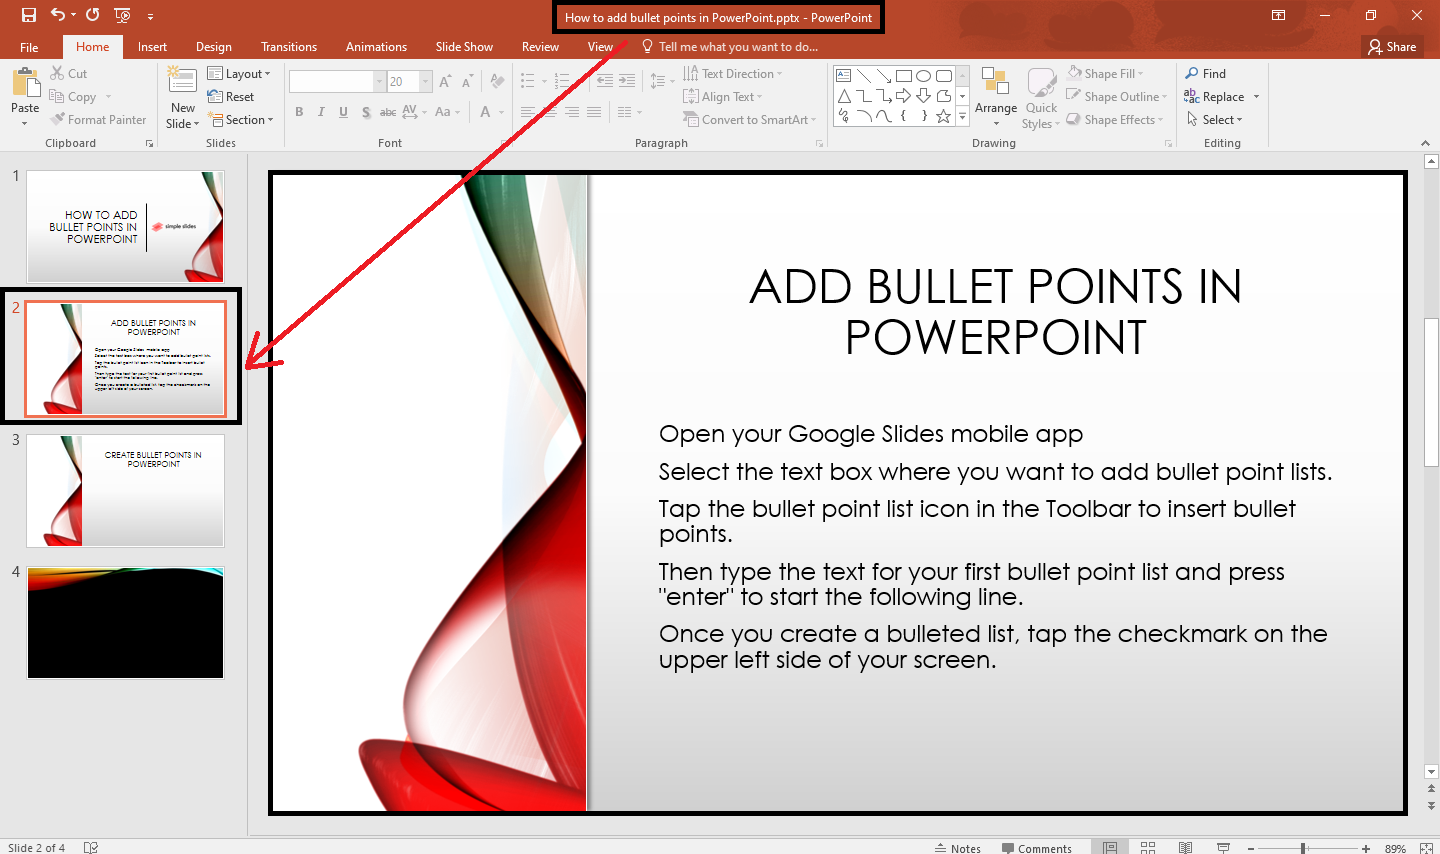Select the Text Box shape in gallery
The image size is (1440, 854).
click(x=844, y=76)
